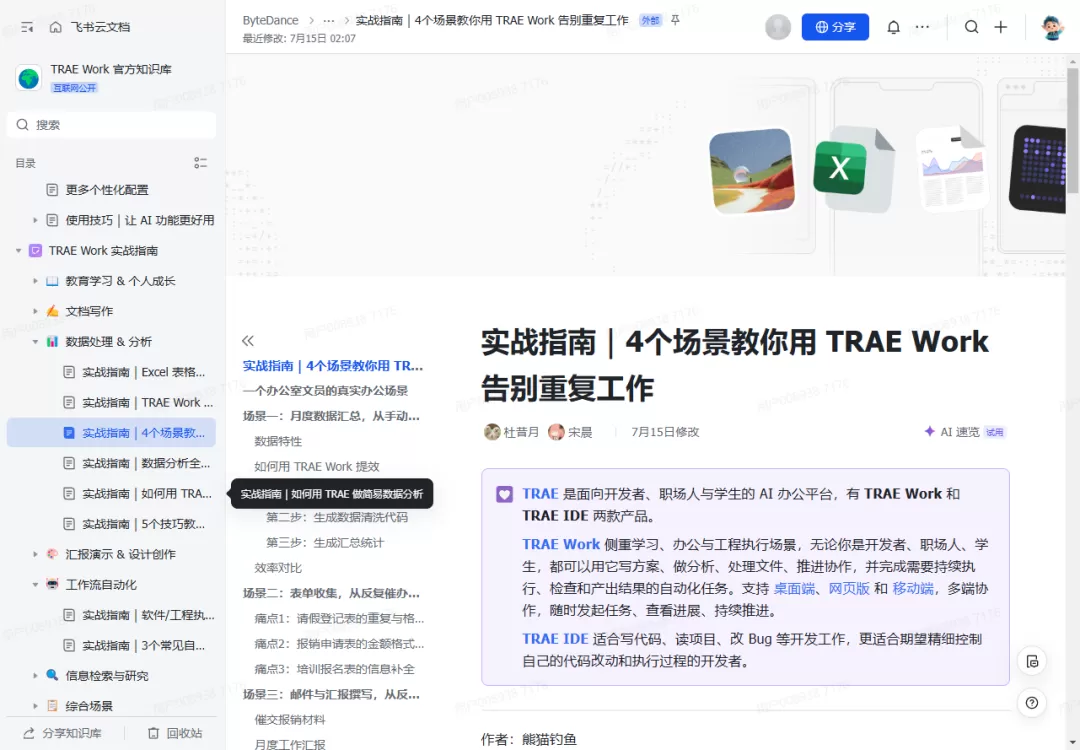The width and height of the screenshot is (1080, 750).
Task: Jump to outline 效率对比
Action: [x=278, y=567]
